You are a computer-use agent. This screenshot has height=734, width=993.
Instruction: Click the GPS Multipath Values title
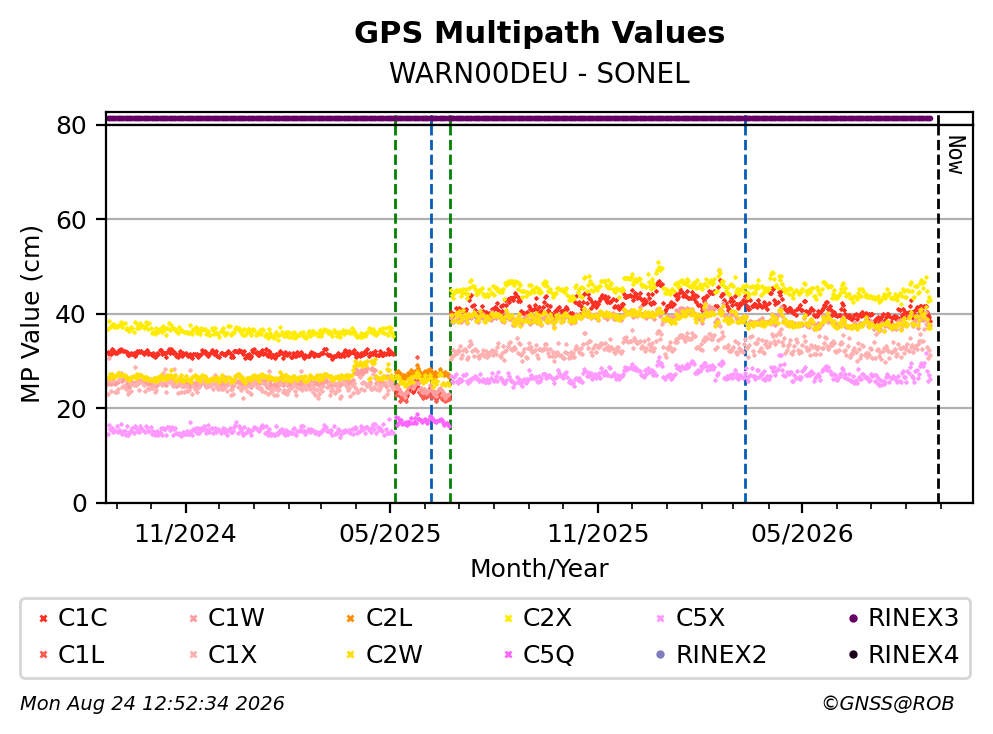click(x=539, y=33)
